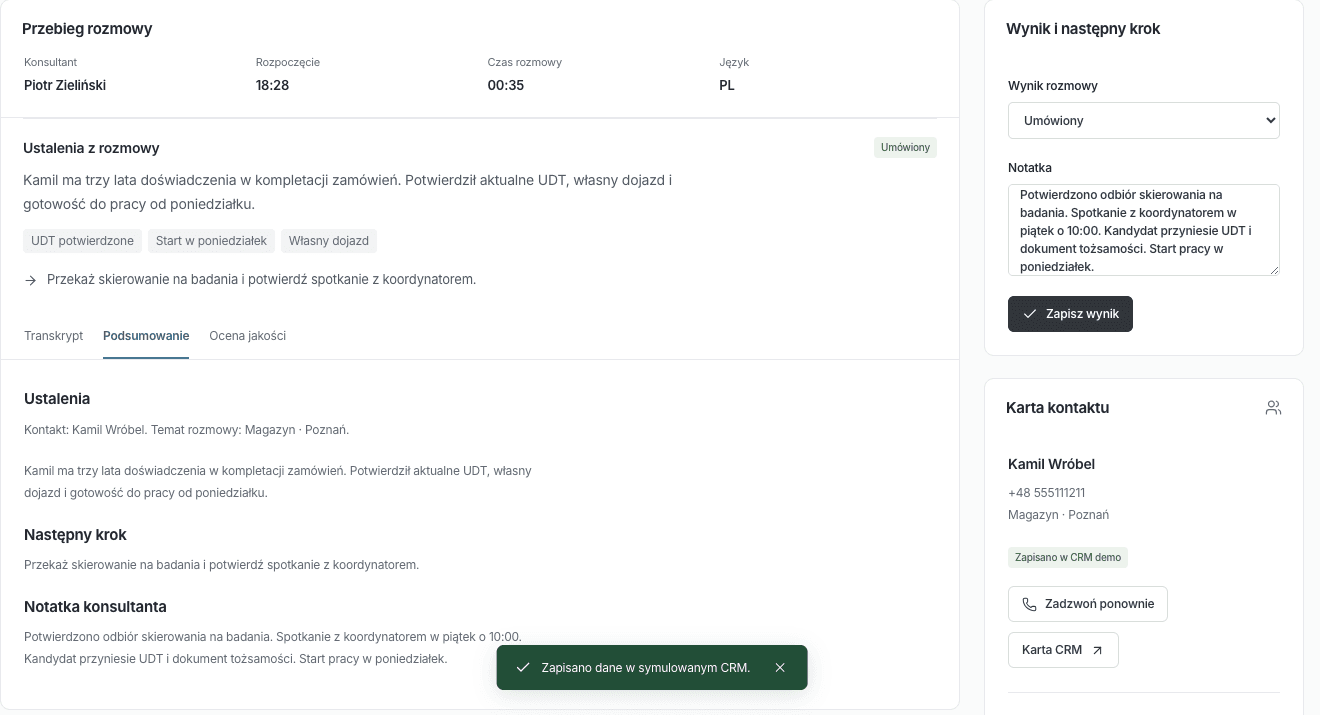1320x715 pixels.
Task: Click the Ustalenia z rozmowy heading
Action: tap(91, 148)
